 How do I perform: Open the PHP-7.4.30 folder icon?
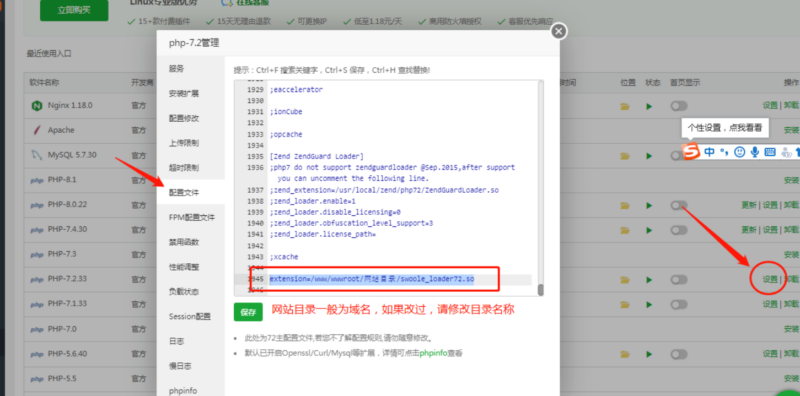[x=624, y=230]
